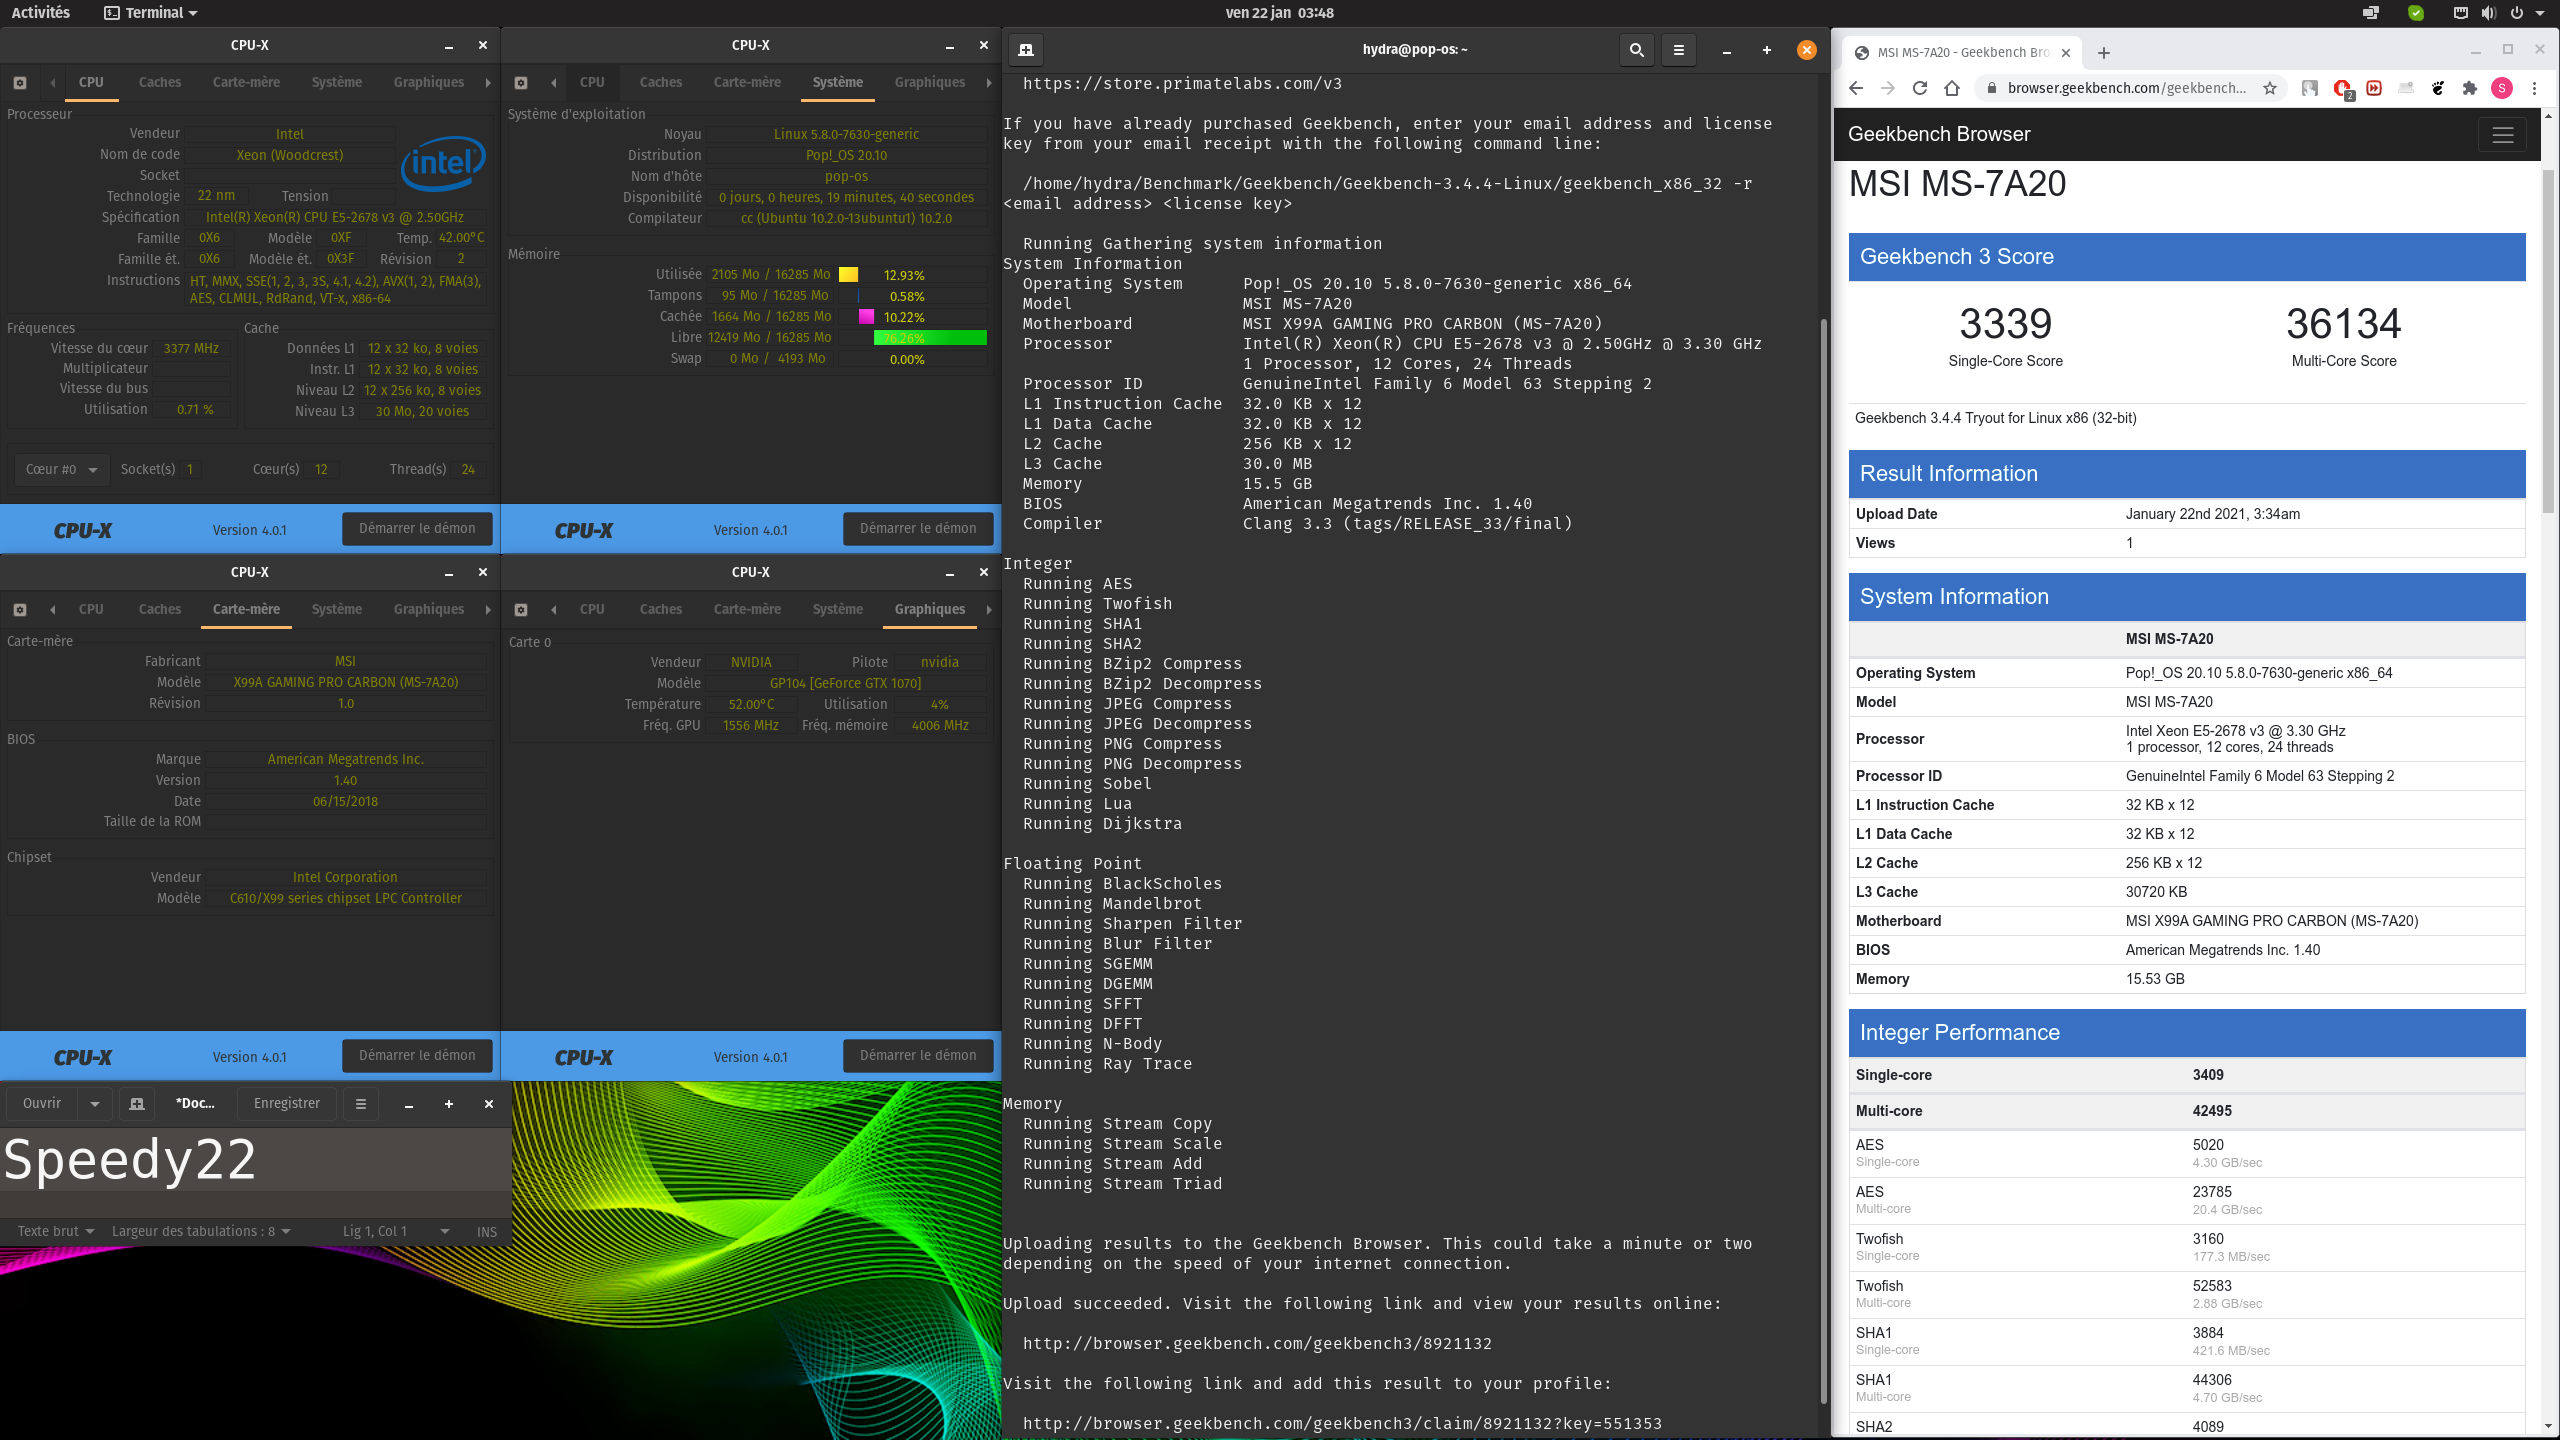Click the yellow Utilisée memory bar
The image size is (2560, 1440).
click(848, 275)
